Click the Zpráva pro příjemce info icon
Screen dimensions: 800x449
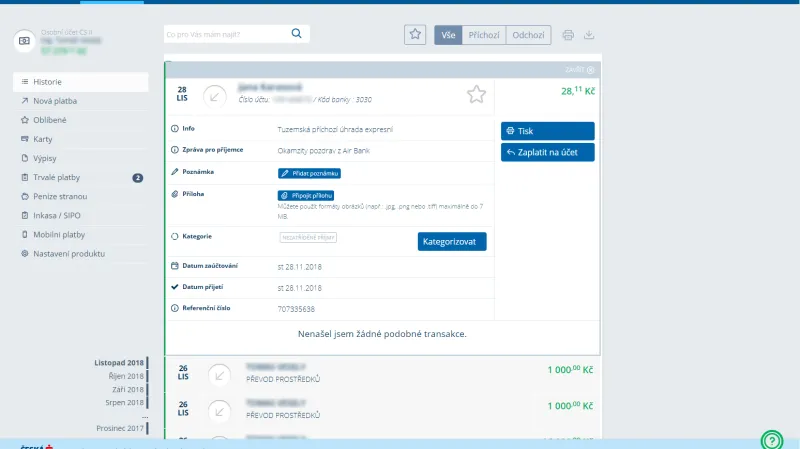(x=174, y=150)
